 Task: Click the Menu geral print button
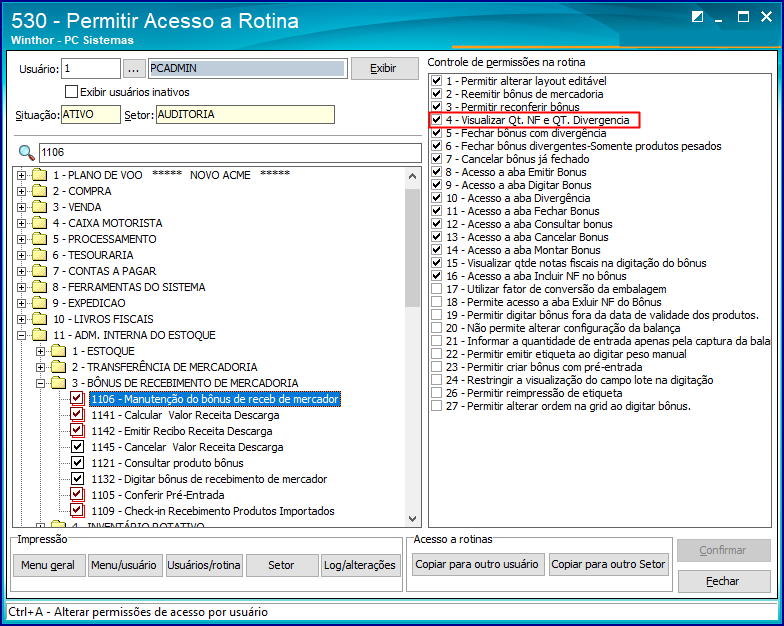[x=48, y=566]
